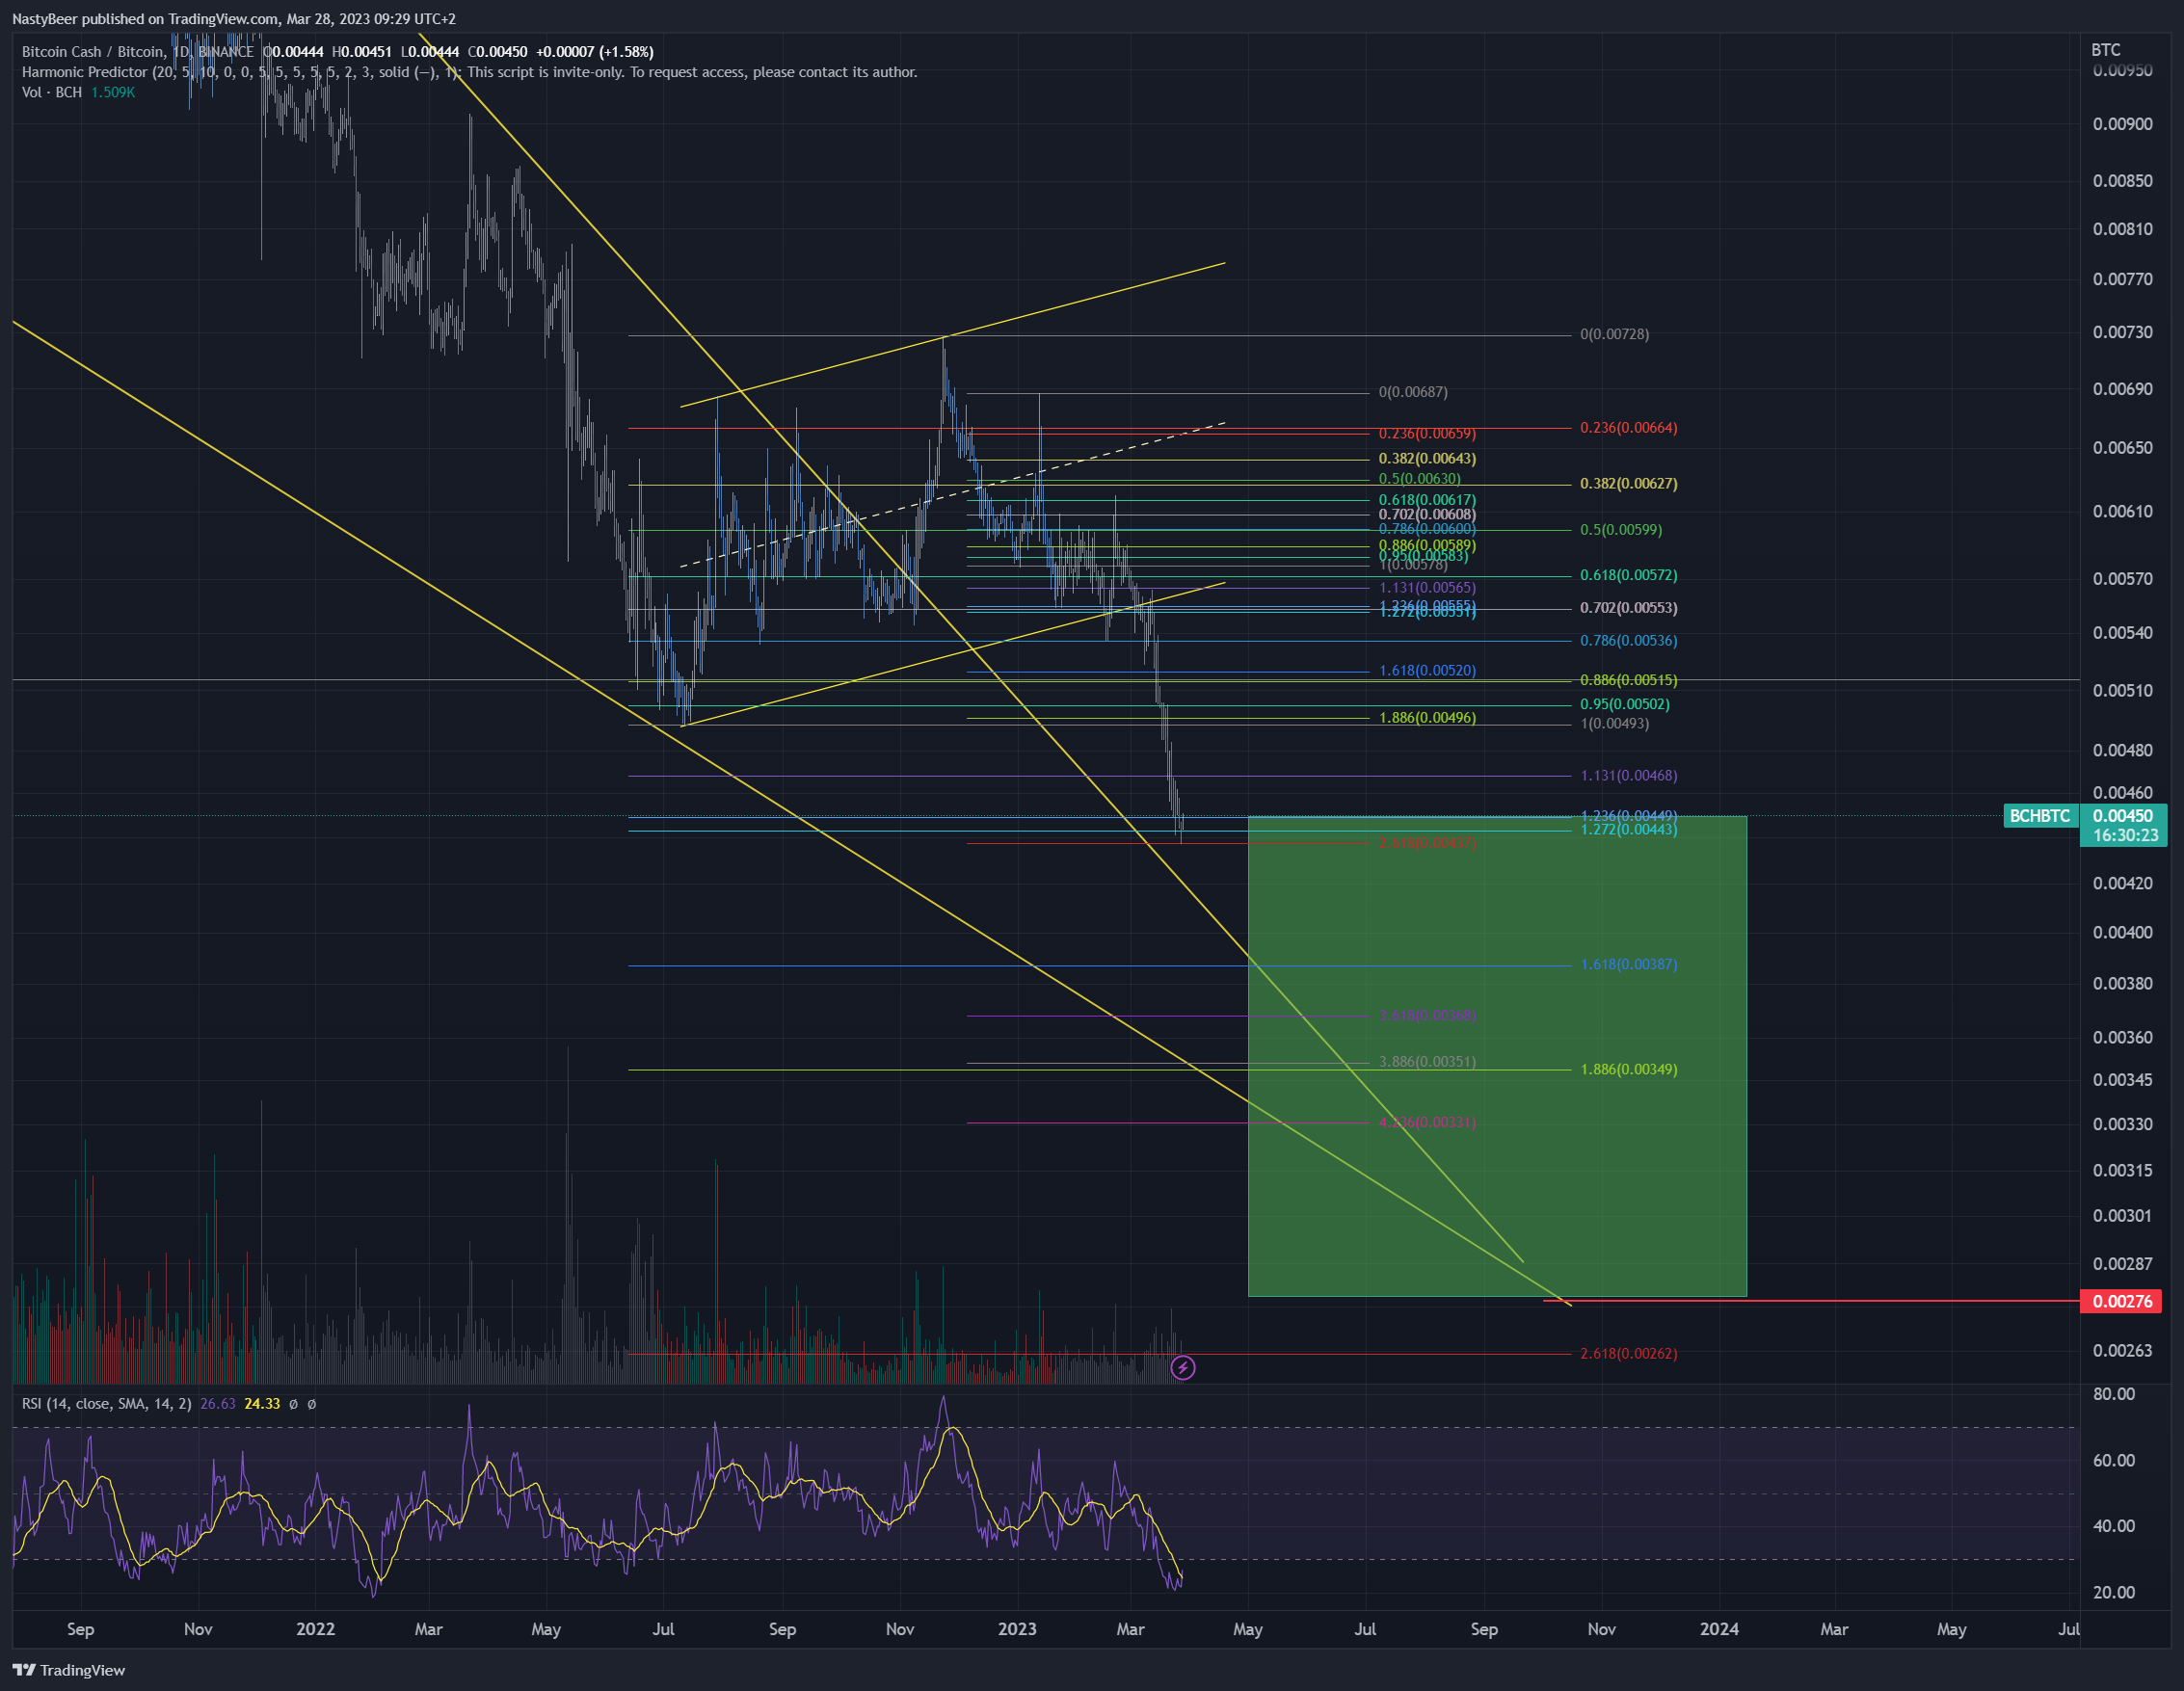This screenshot has height=1691, width=2184.
Task: Click the 0(0.00687) Fibonacci label
Action: point(1413,392)
